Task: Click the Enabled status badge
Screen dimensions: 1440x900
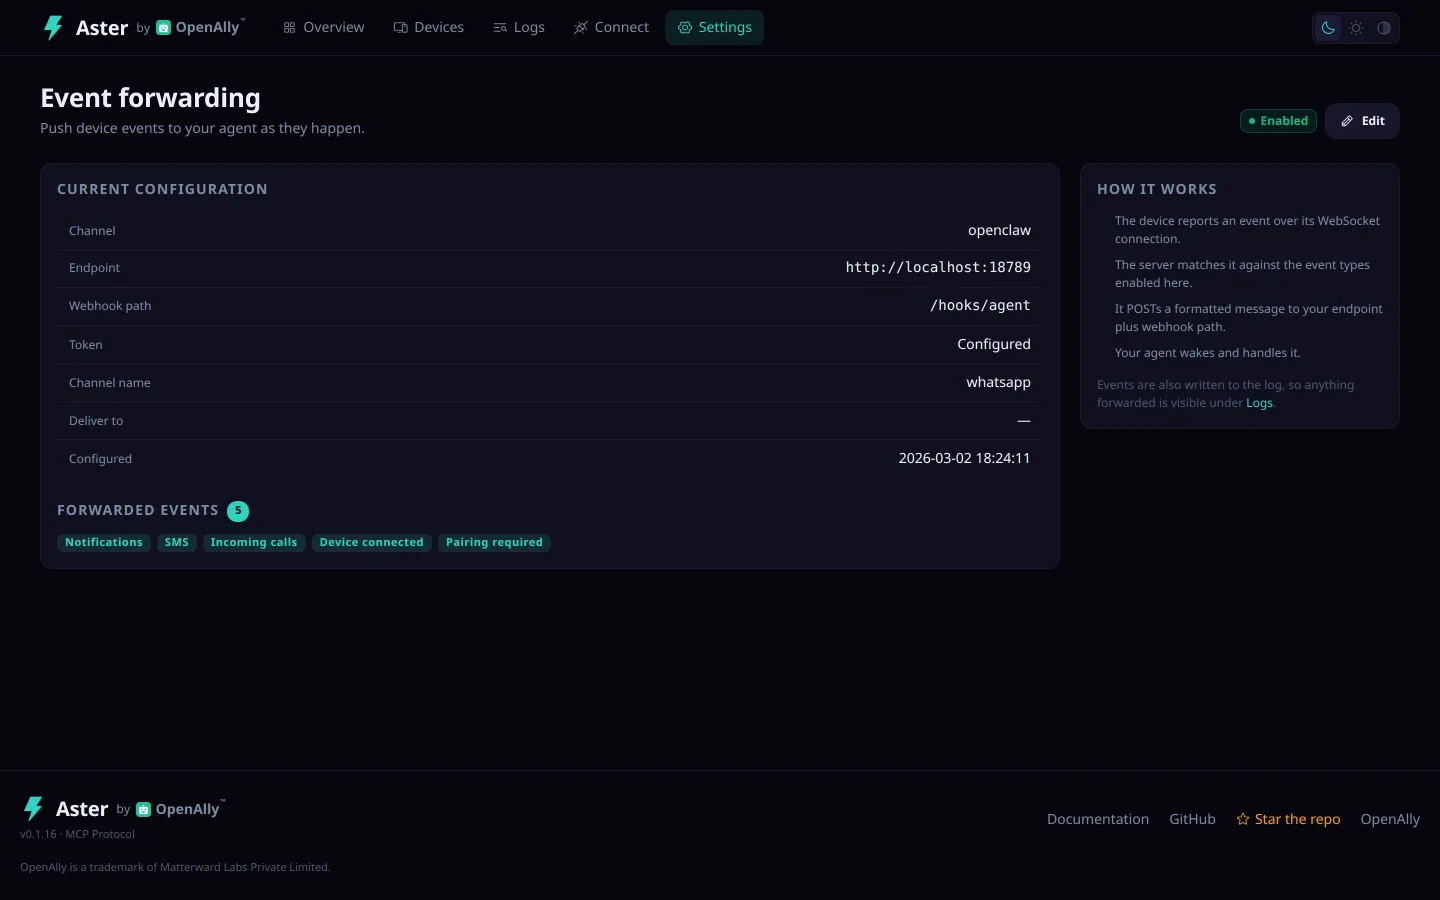Action: 1278,121
